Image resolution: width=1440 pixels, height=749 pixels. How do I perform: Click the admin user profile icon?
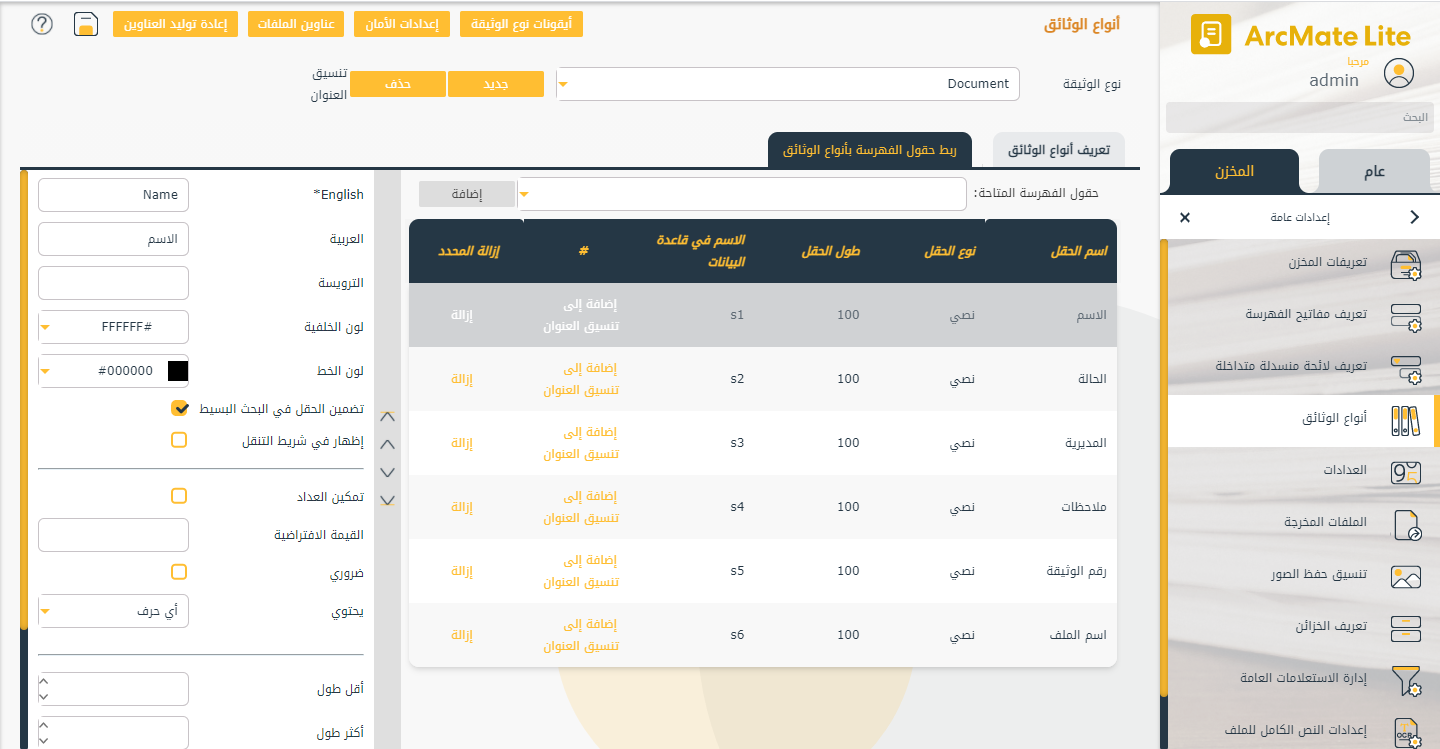pos(1398,73)
